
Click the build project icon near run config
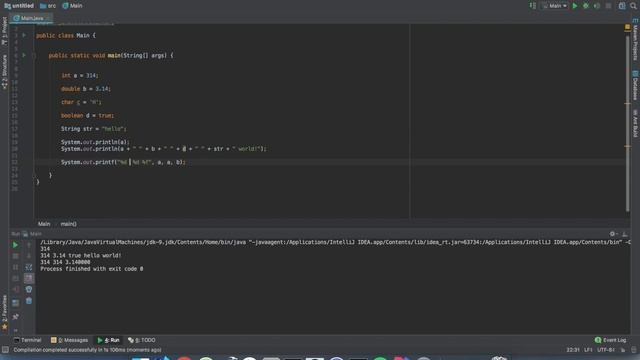click(533, 6)
